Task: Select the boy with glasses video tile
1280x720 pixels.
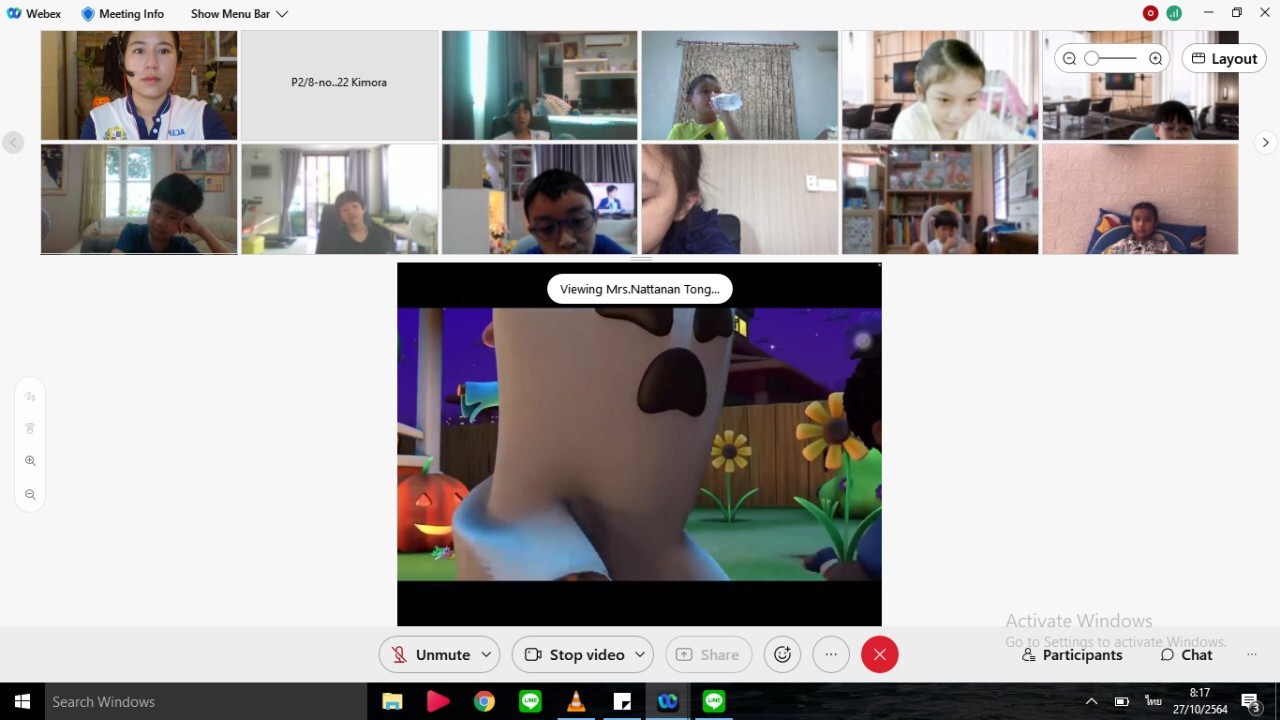Action: 539,199
